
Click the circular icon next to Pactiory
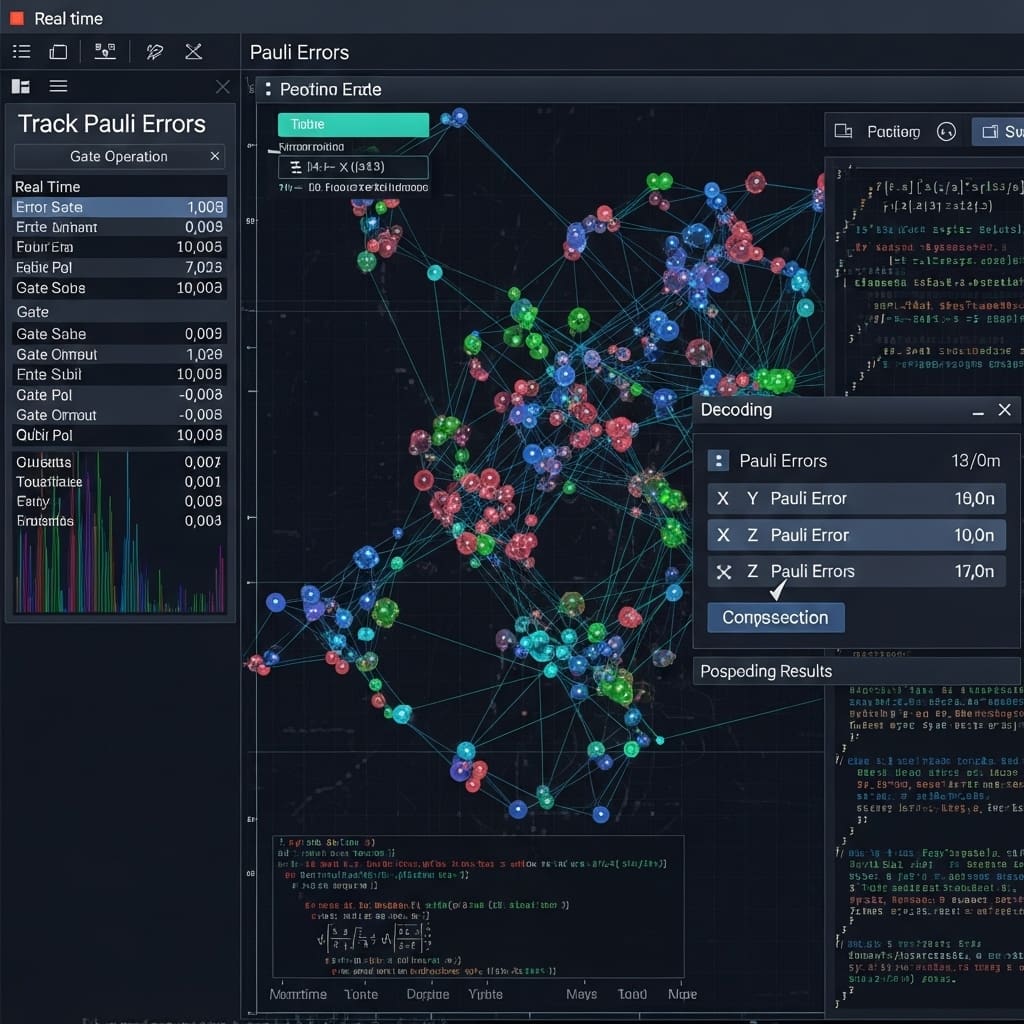point(946,132)
